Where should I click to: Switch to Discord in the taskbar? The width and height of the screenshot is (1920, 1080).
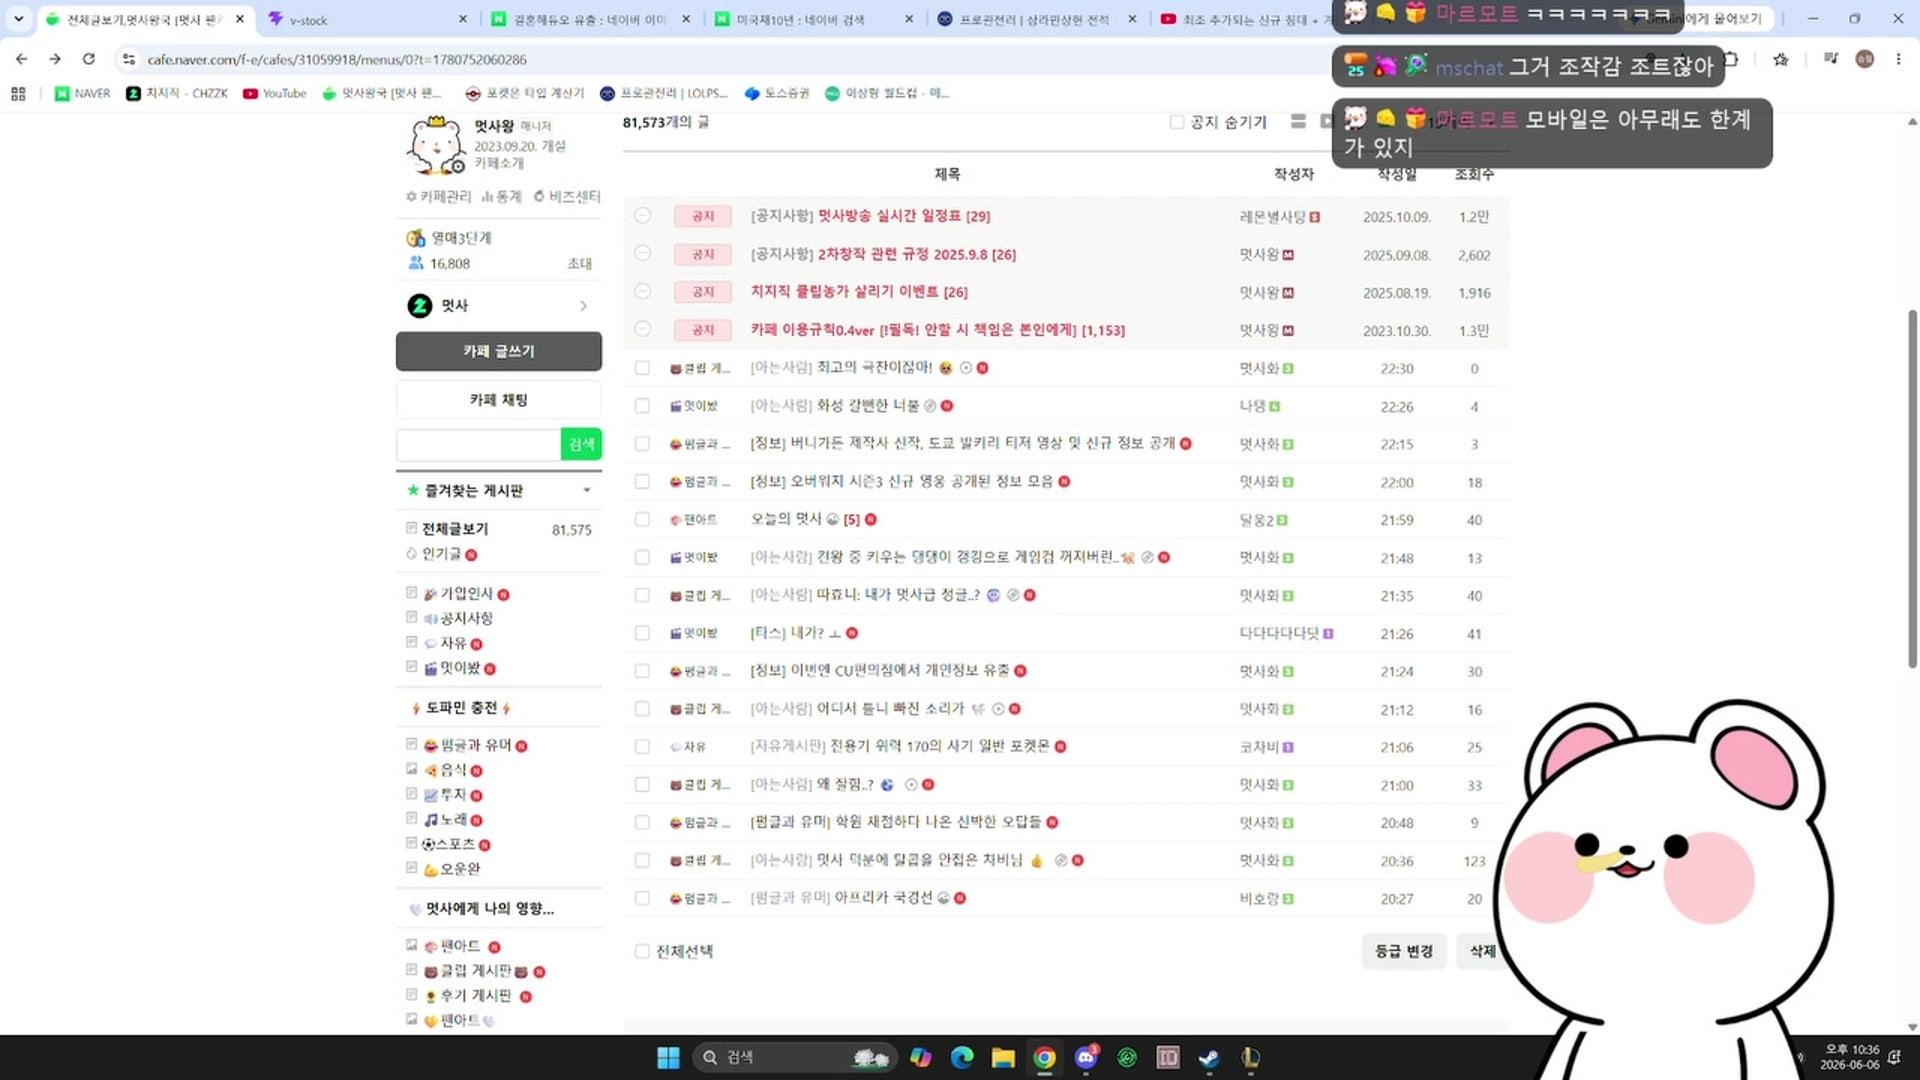(x=1086, y=1057)
